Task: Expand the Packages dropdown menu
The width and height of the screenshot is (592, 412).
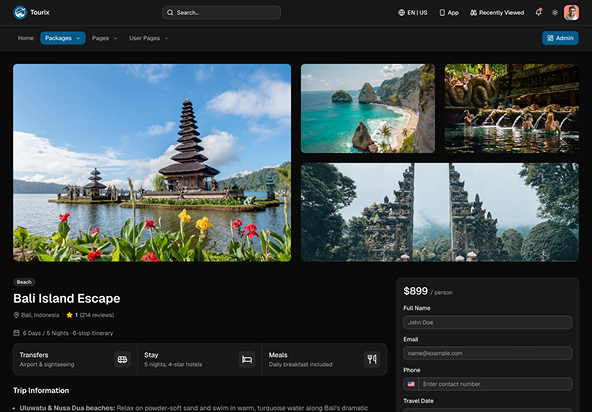Action: tap(63, 38)
